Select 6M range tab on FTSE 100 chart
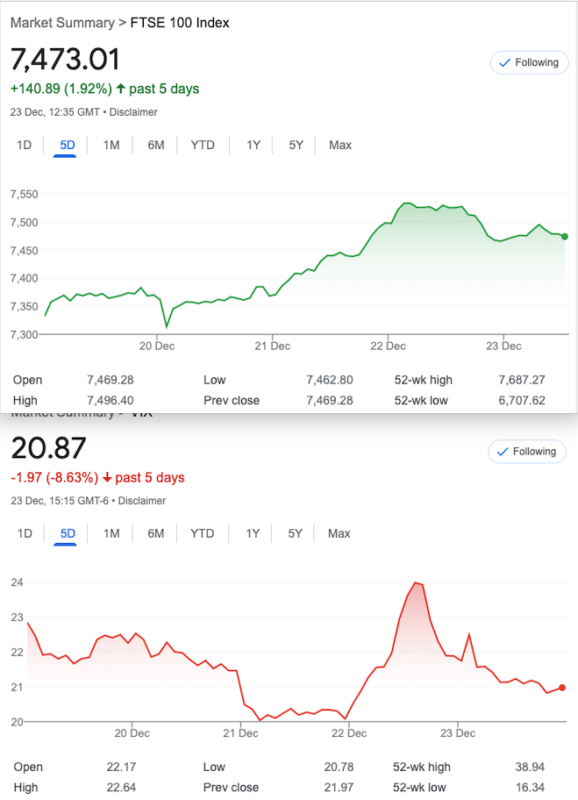The width and height of the screenshot is (578, 800). click(x=156, y=145)
